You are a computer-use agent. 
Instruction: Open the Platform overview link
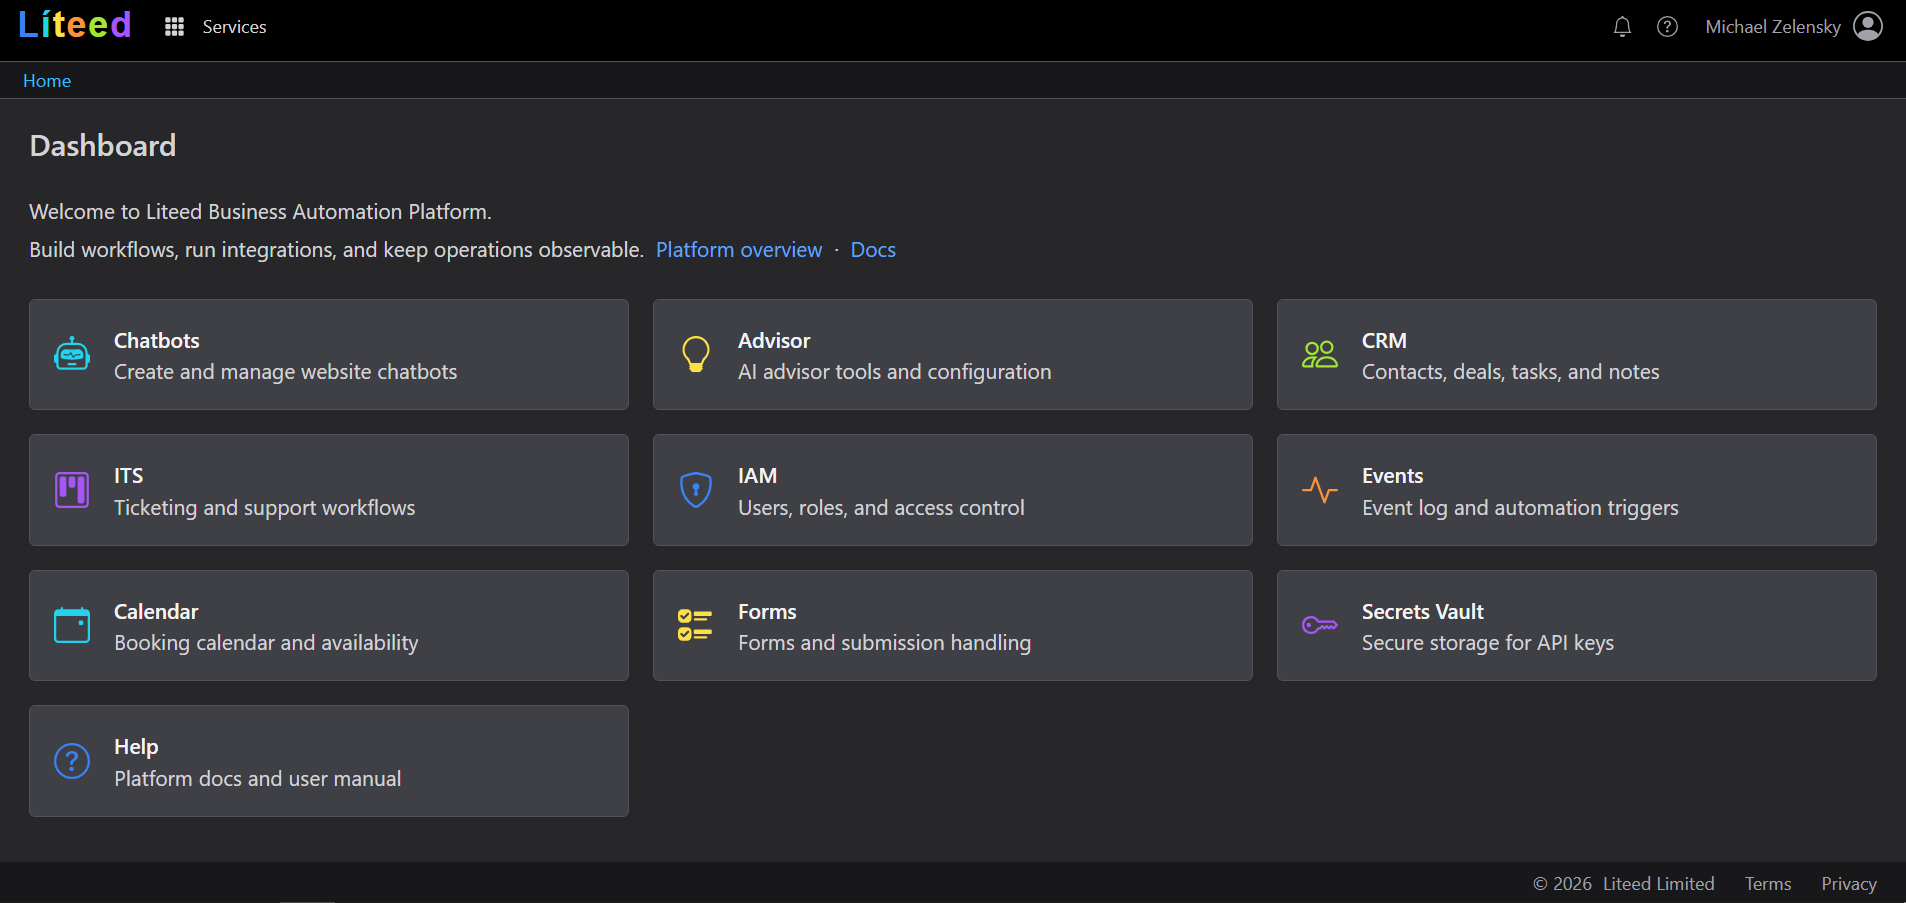(x=739, y=249)
